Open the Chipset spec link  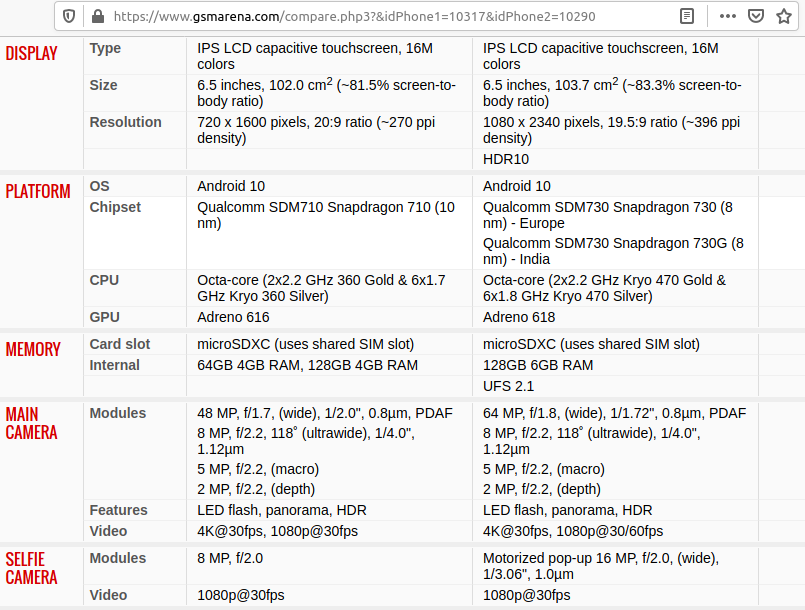pyautogui.click(x=115, y=207)
